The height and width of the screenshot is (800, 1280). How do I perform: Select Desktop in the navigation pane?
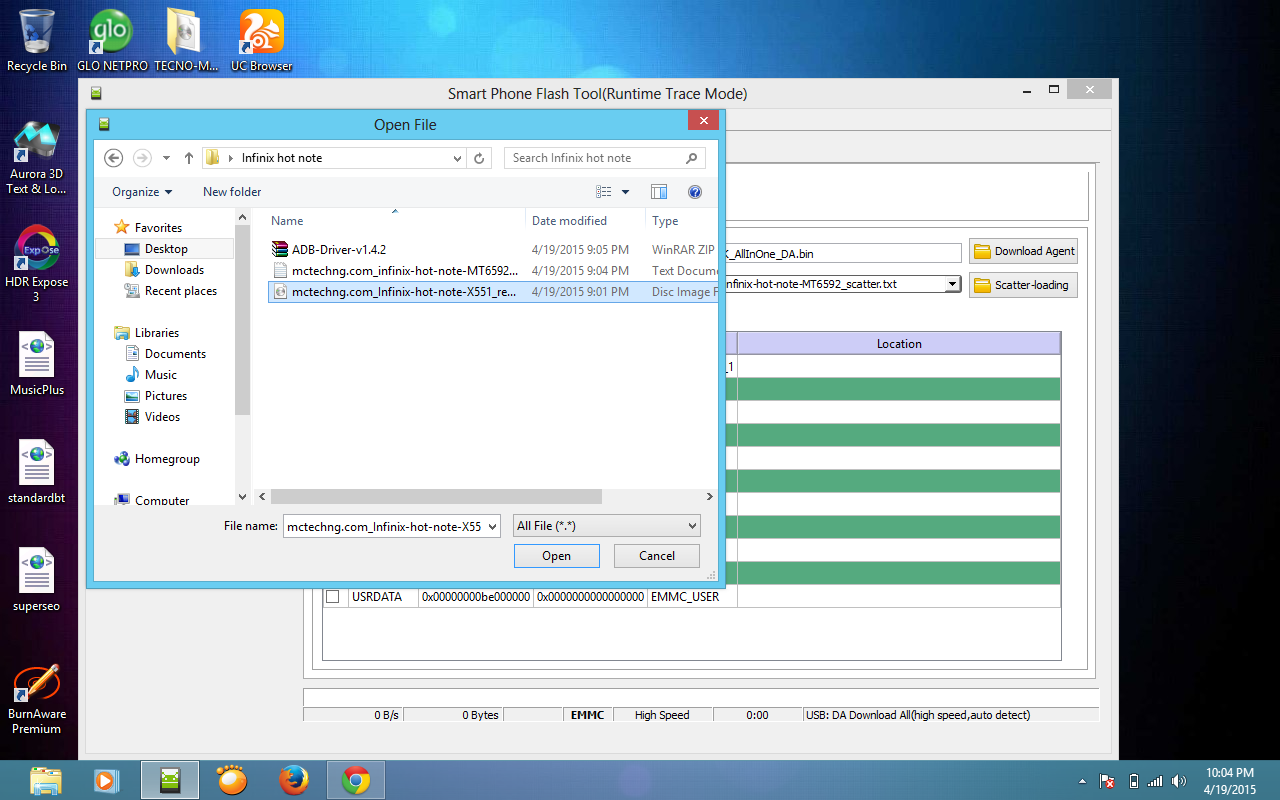(x=165, y=248)
